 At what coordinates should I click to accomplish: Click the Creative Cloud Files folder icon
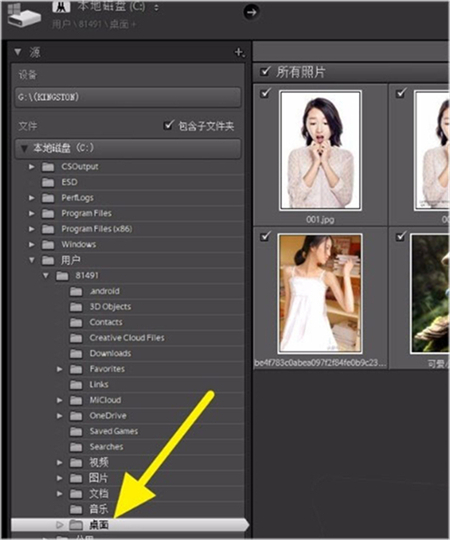pos(76,338)
